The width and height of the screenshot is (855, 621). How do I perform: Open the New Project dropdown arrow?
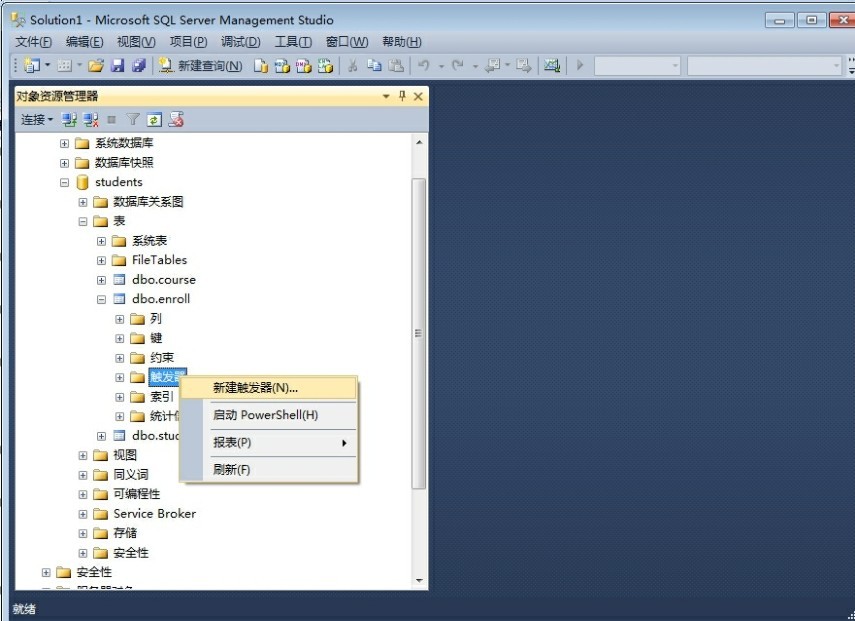click(47, 65)
